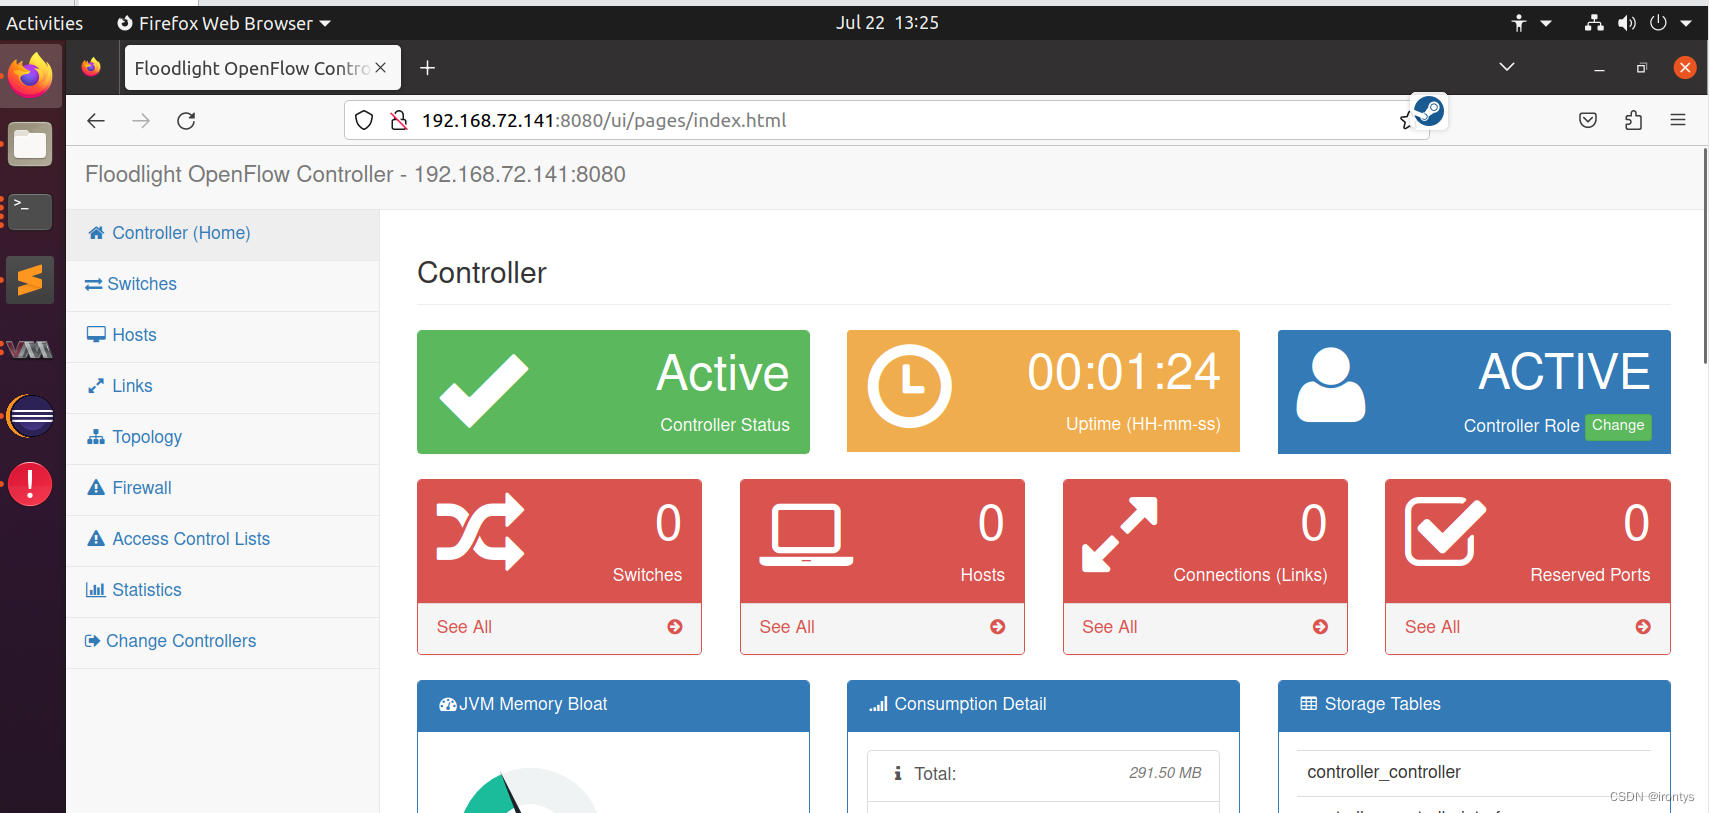Click the warning icon beside Access Control Lists
1710x813 pixels.
[x=96, y=539]
